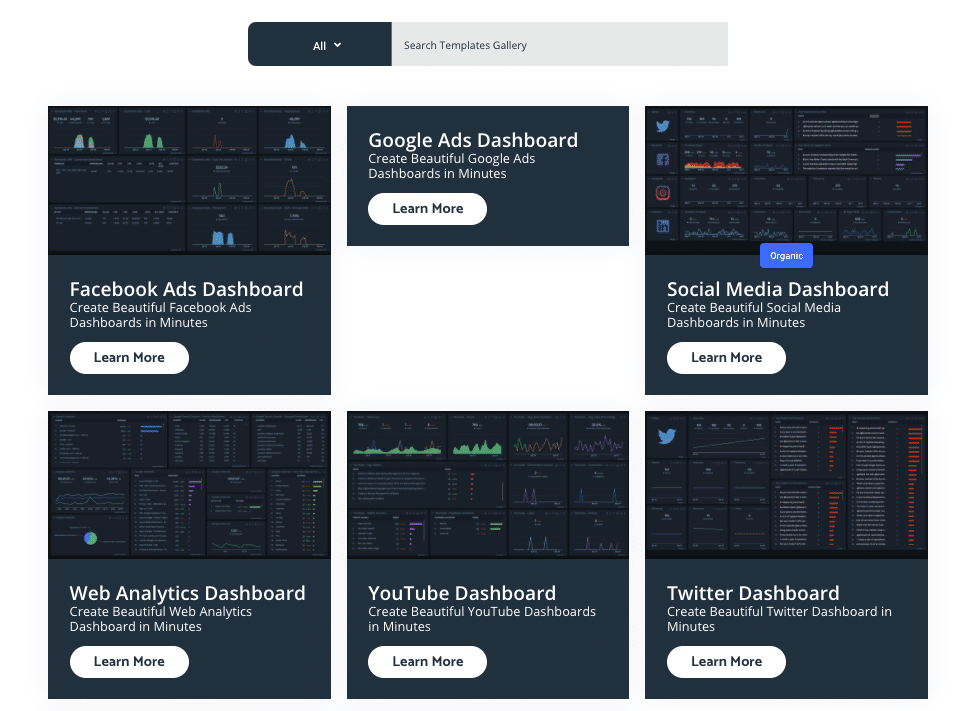Click the Organic tag on Social Media card
Image resolution: width=956 pixels, height=711 pixels.
point(787,256)
